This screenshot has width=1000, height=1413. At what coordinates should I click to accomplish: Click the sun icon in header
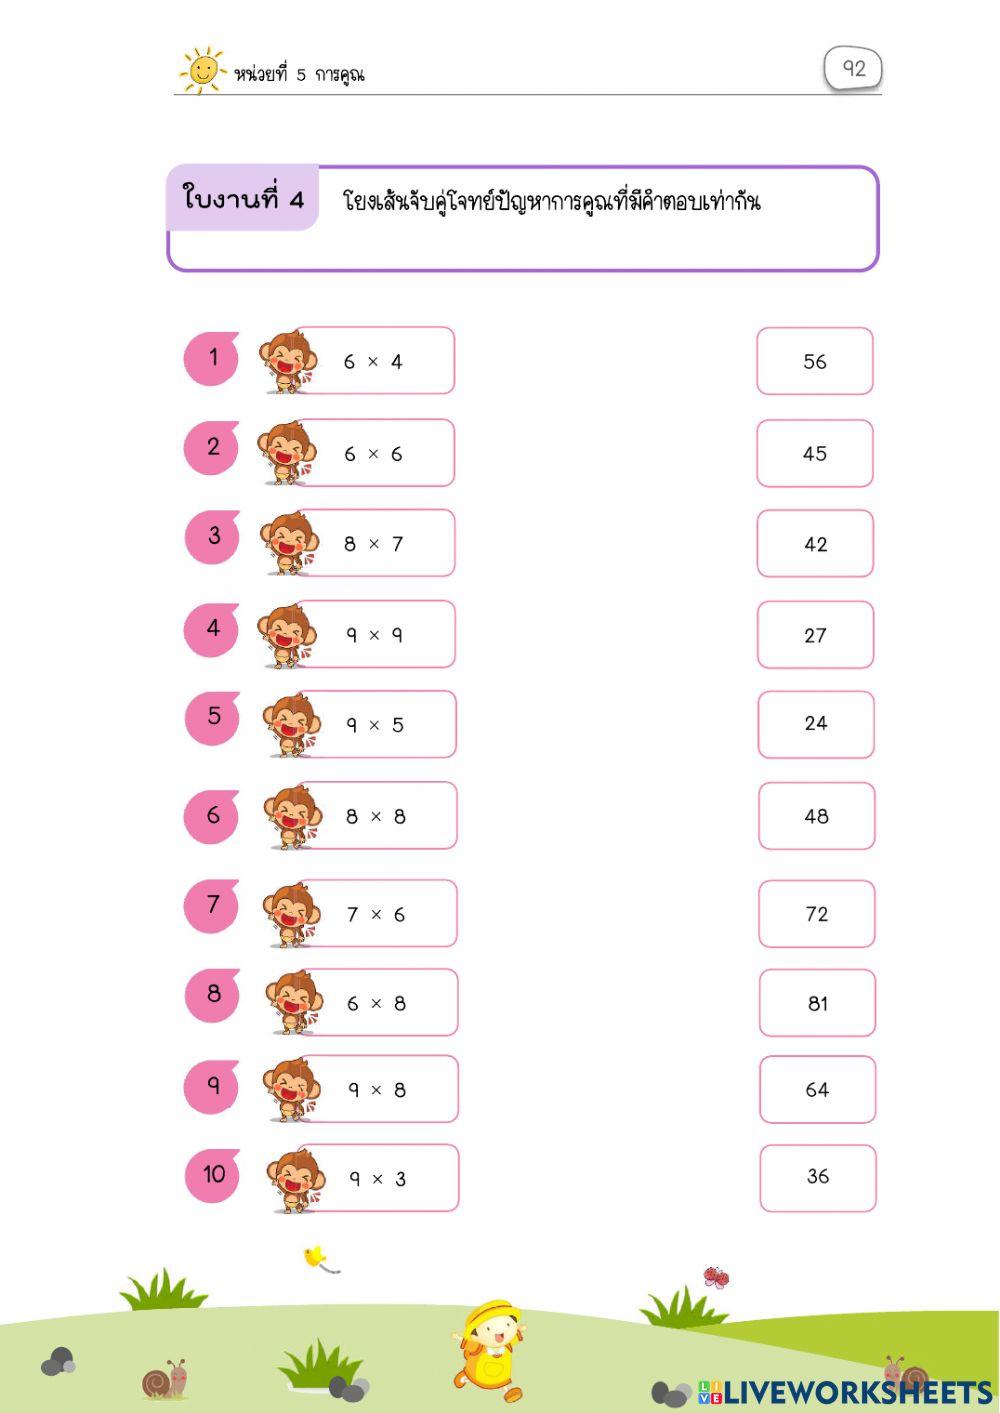(x=202, y=70)
